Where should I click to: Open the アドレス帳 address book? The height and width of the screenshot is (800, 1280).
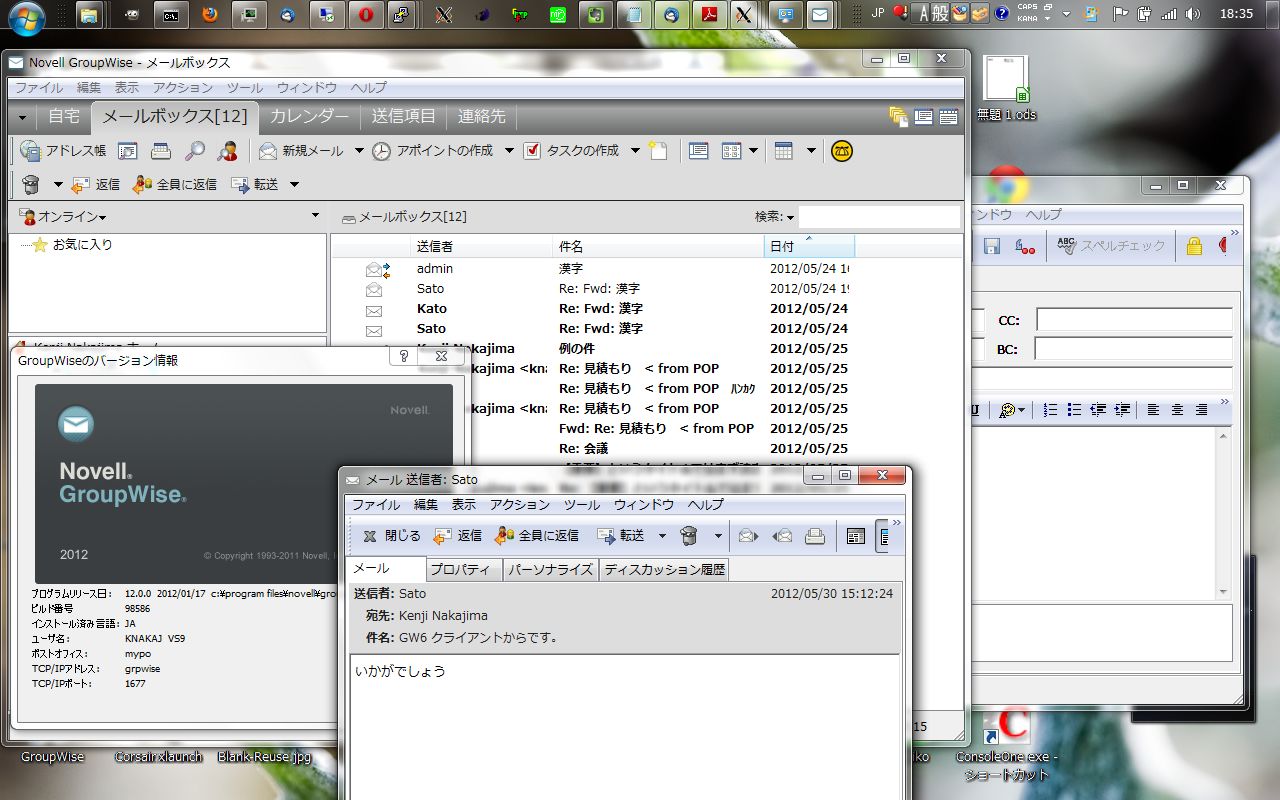click(x=63, y=151)
